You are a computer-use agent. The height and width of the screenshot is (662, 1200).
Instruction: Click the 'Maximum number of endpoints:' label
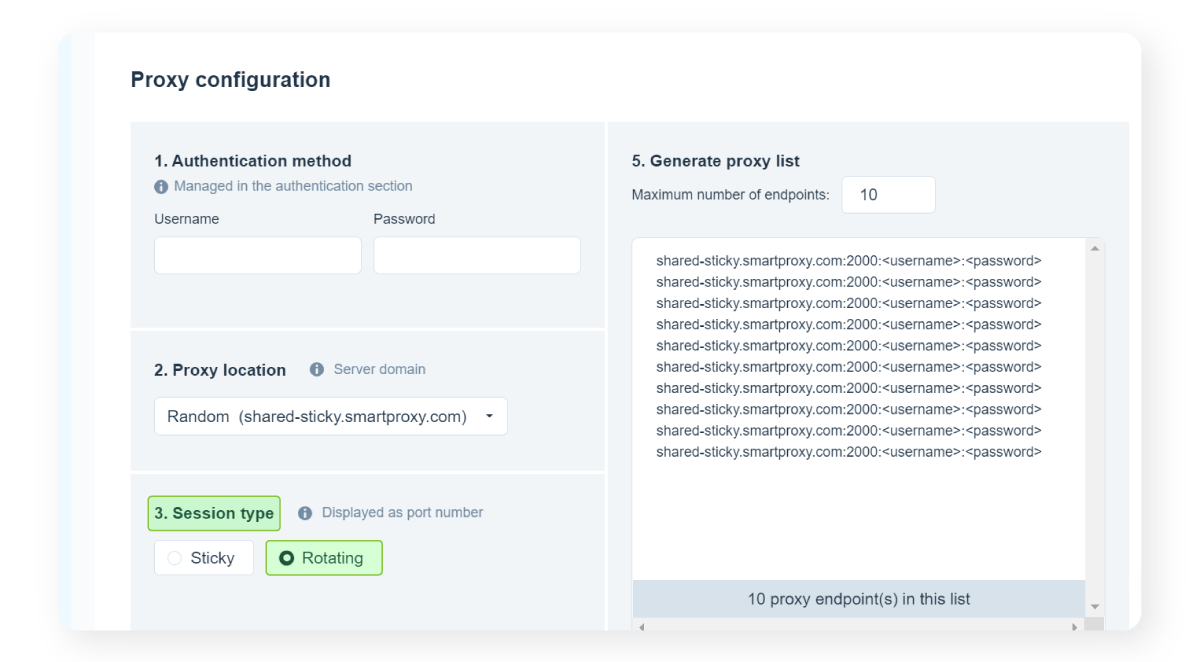pos(731,195)
